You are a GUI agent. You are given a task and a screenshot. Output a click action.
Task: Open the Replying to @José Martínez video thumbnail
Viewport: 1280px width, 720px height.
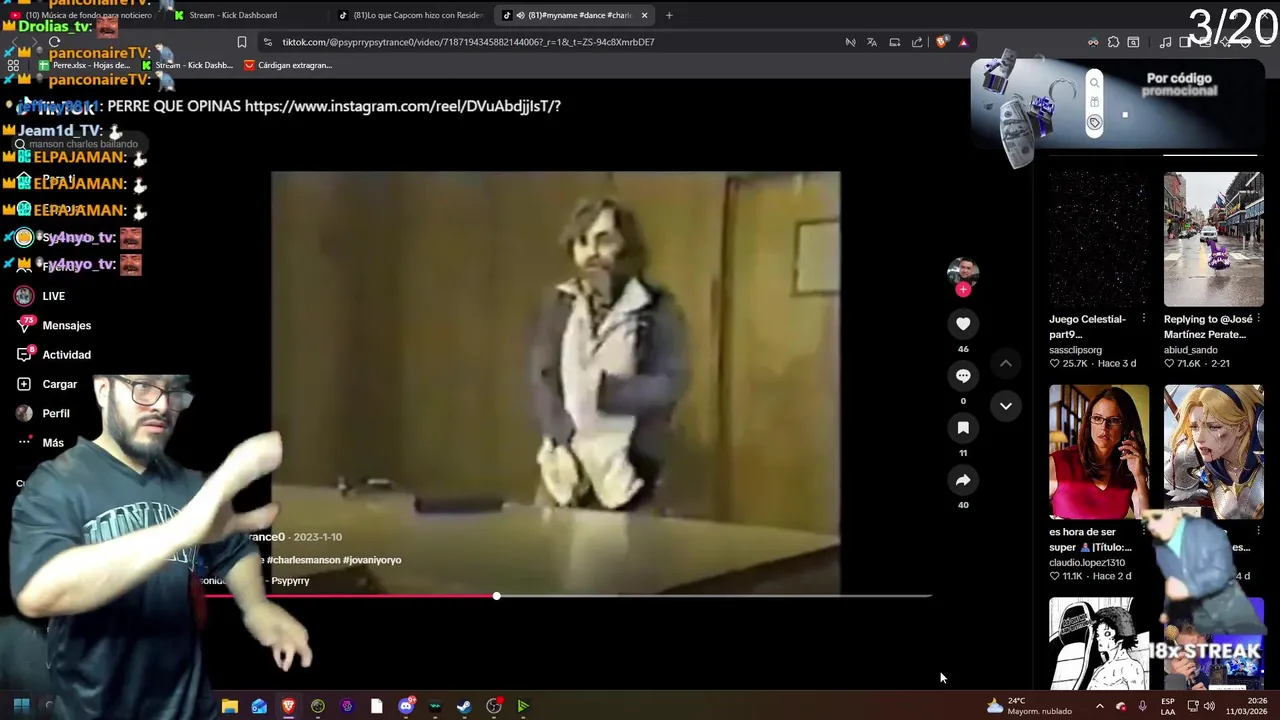[1213, 239]
